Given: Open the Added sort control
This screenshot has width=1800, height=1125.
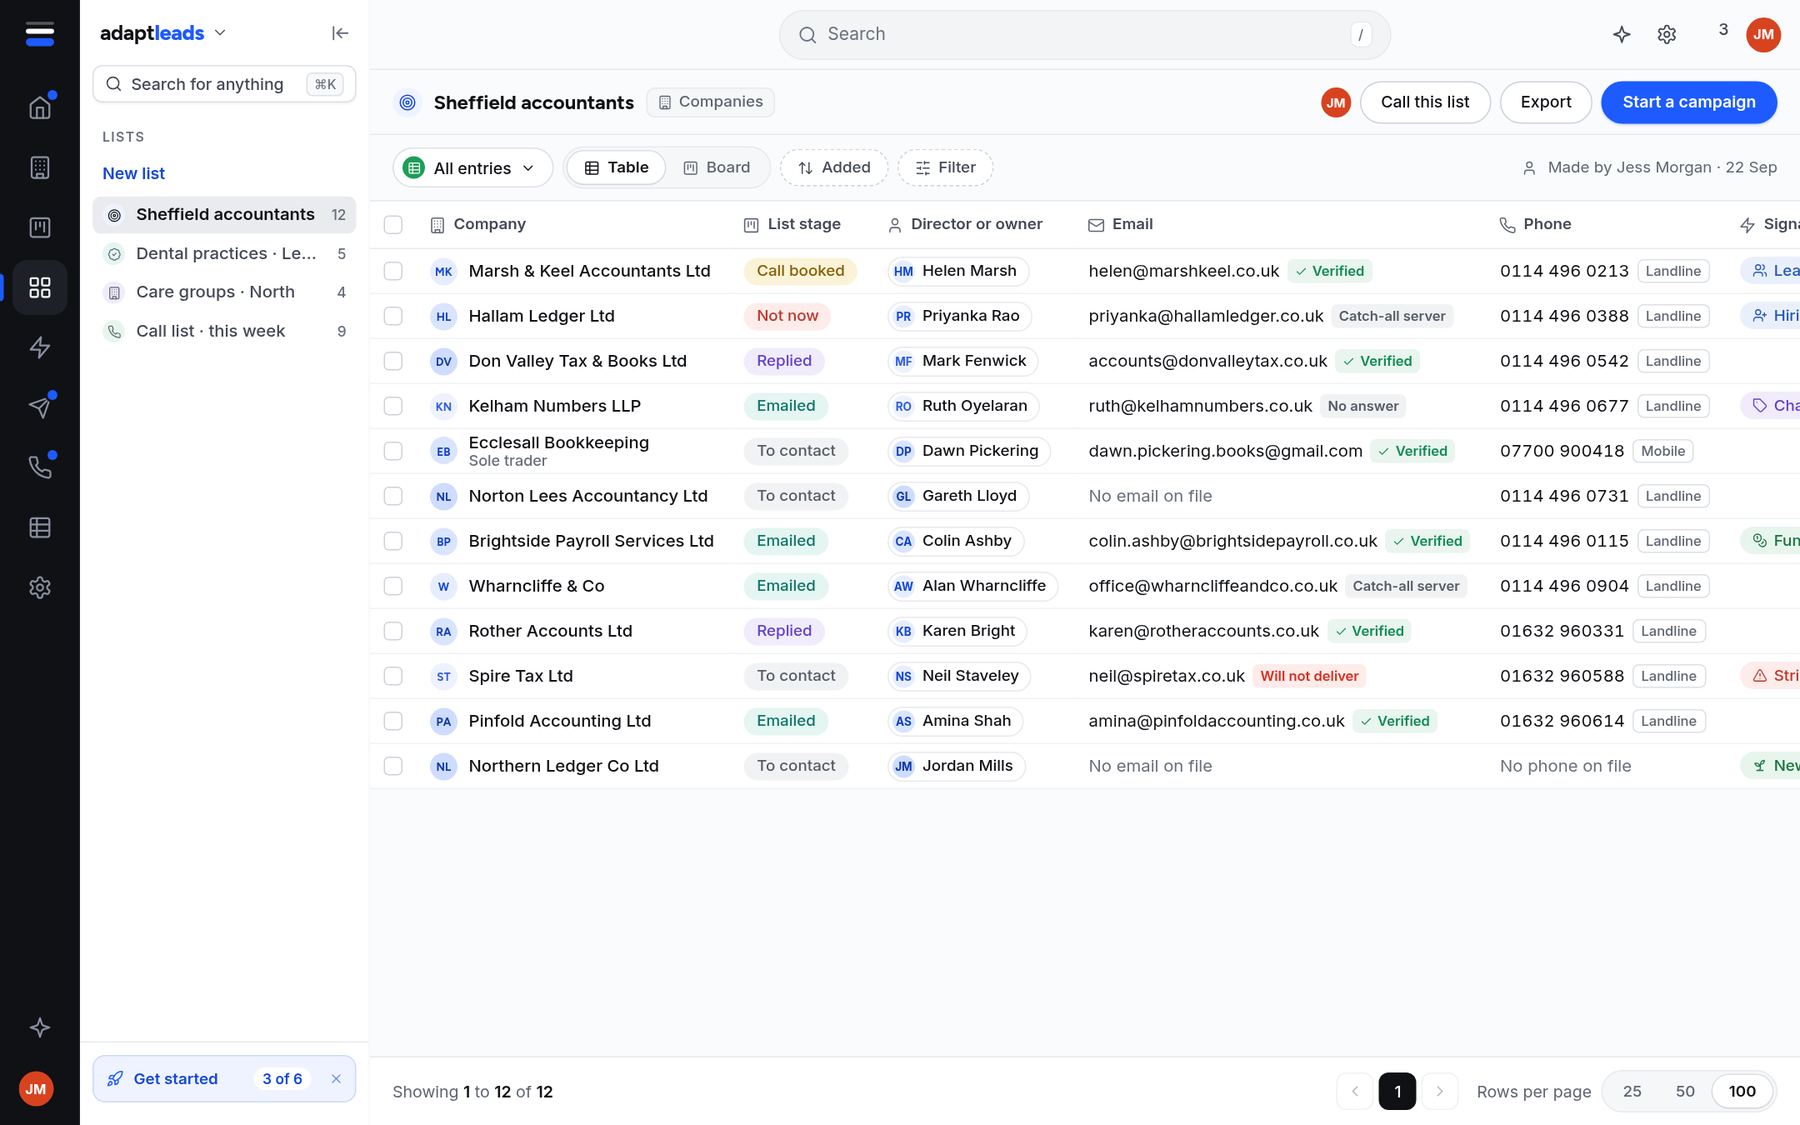Looking at the screenshot, I should tap(834, 168).
